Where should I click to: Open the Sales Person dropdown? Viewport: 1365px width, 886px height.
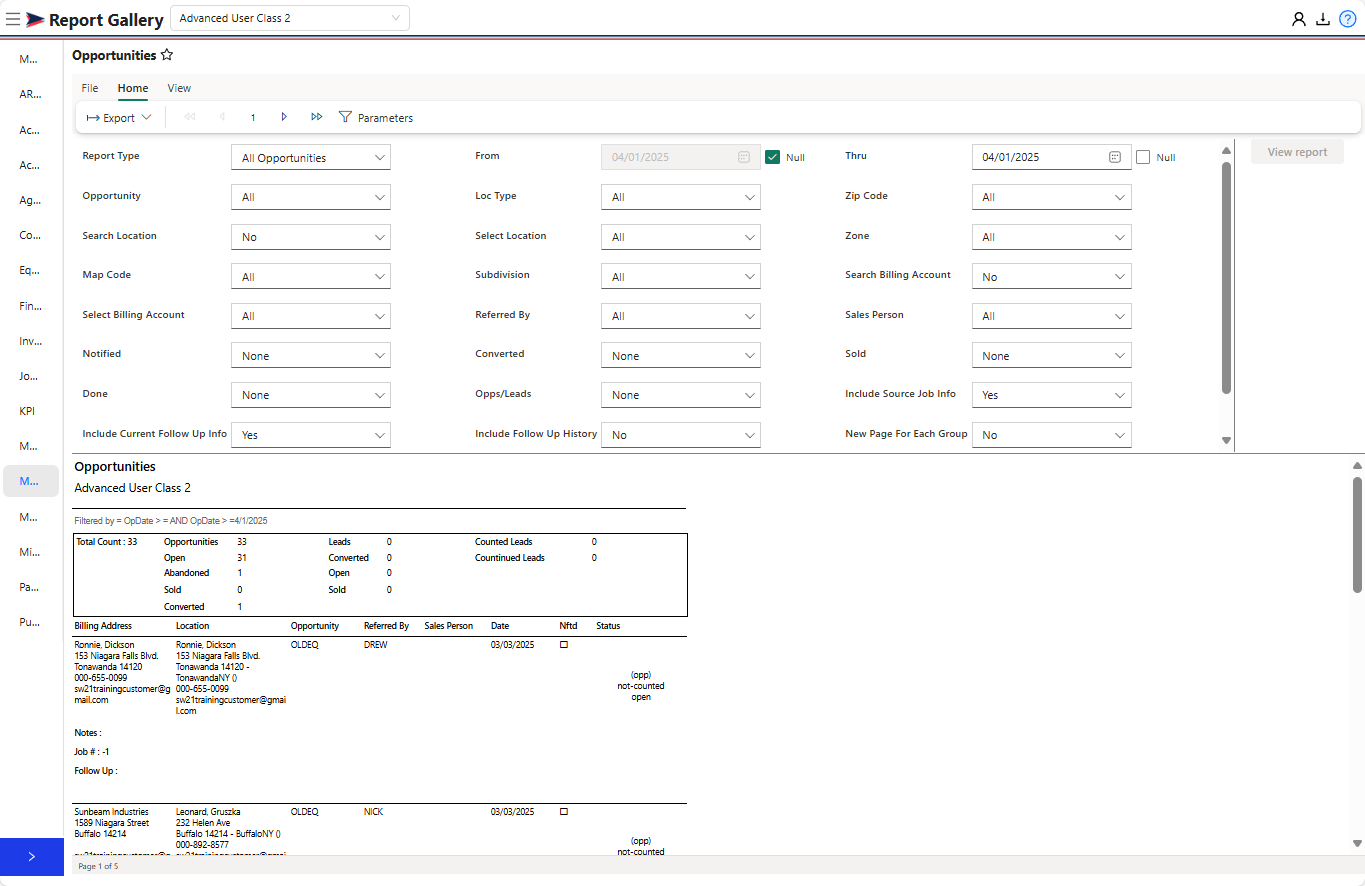tap(1052, 316)
